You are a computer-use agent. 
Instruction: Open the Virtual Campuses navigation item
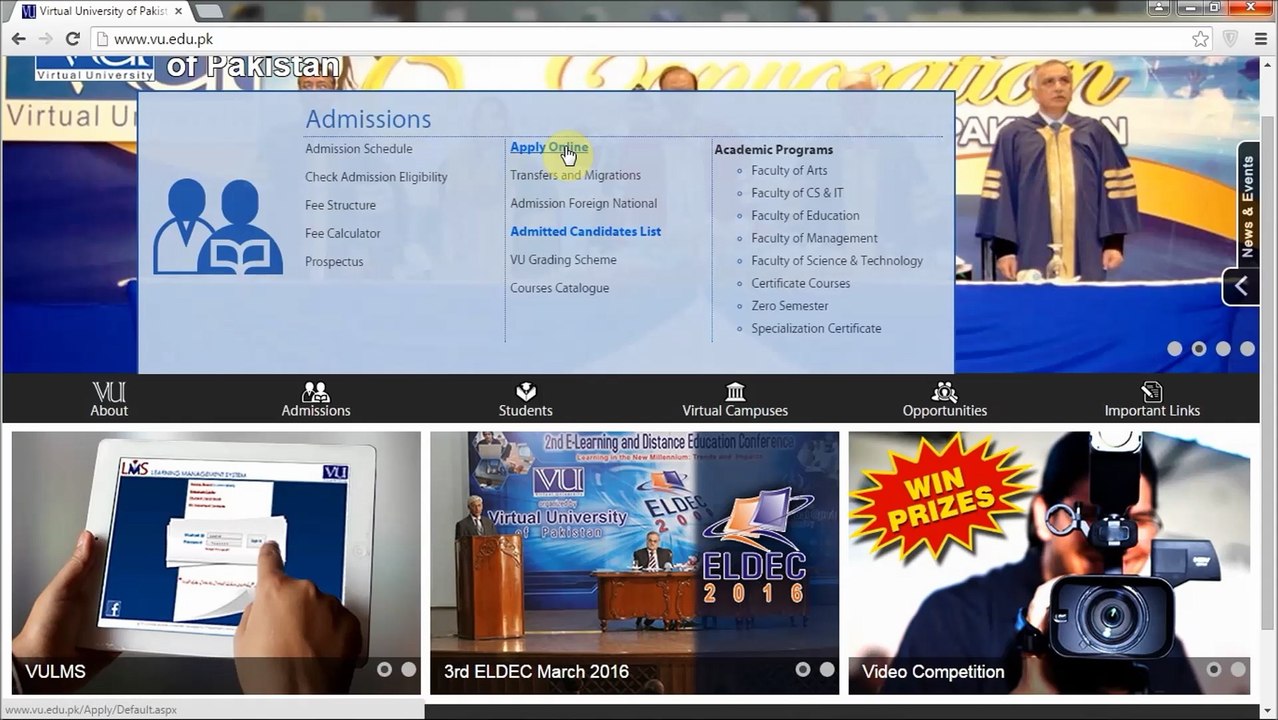click(x=735, y=399)
